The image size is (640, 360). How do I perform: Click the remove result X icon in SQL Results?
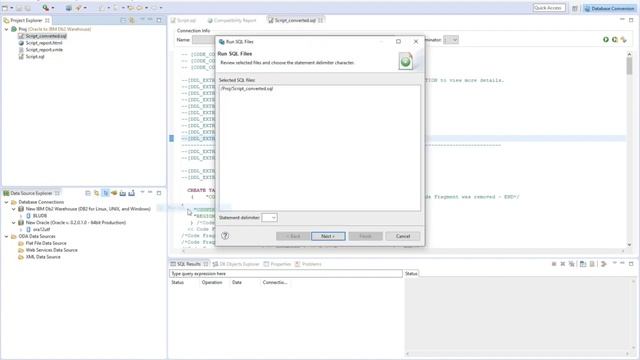point(562,264)
